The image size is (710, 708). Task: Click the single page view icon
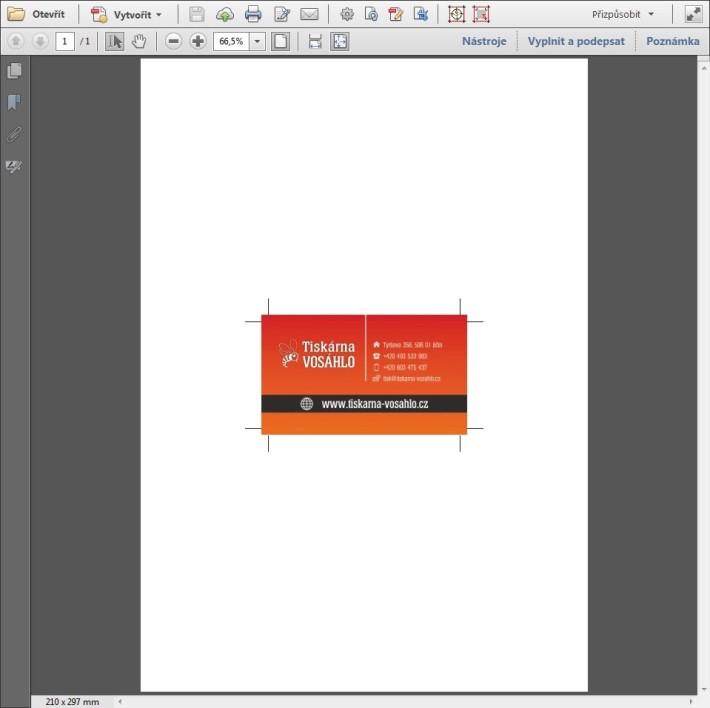coord(280,41)
